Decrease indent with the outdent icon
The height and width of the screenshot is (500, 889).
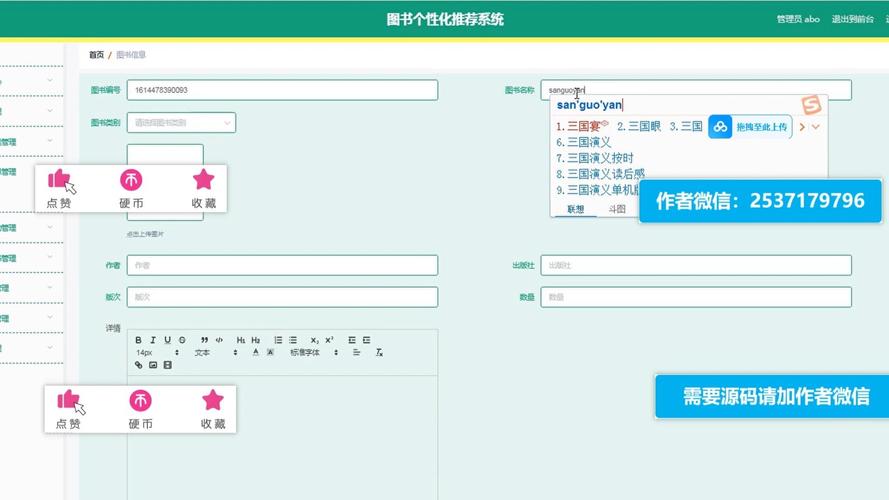tap(352, 340)
